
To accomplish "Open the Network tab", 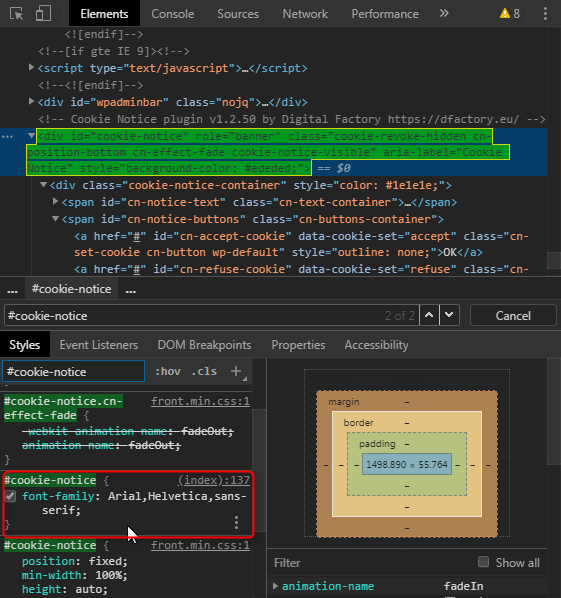I will [305, 14].
